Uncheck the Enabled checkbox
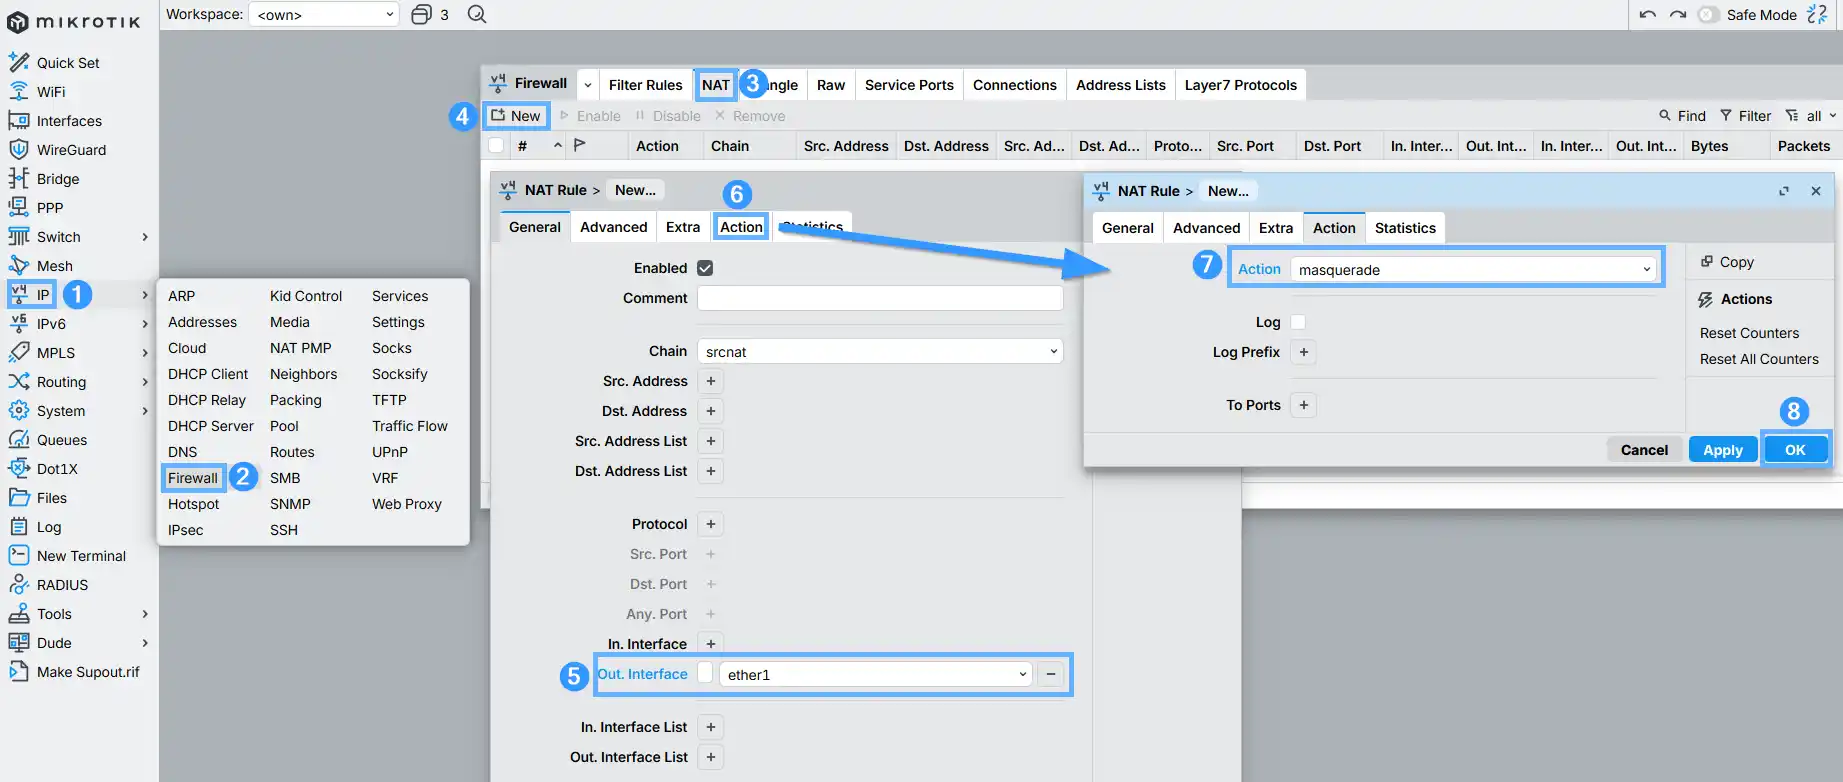The height and width of the screenshot is (782, 1843). point(705,268)
